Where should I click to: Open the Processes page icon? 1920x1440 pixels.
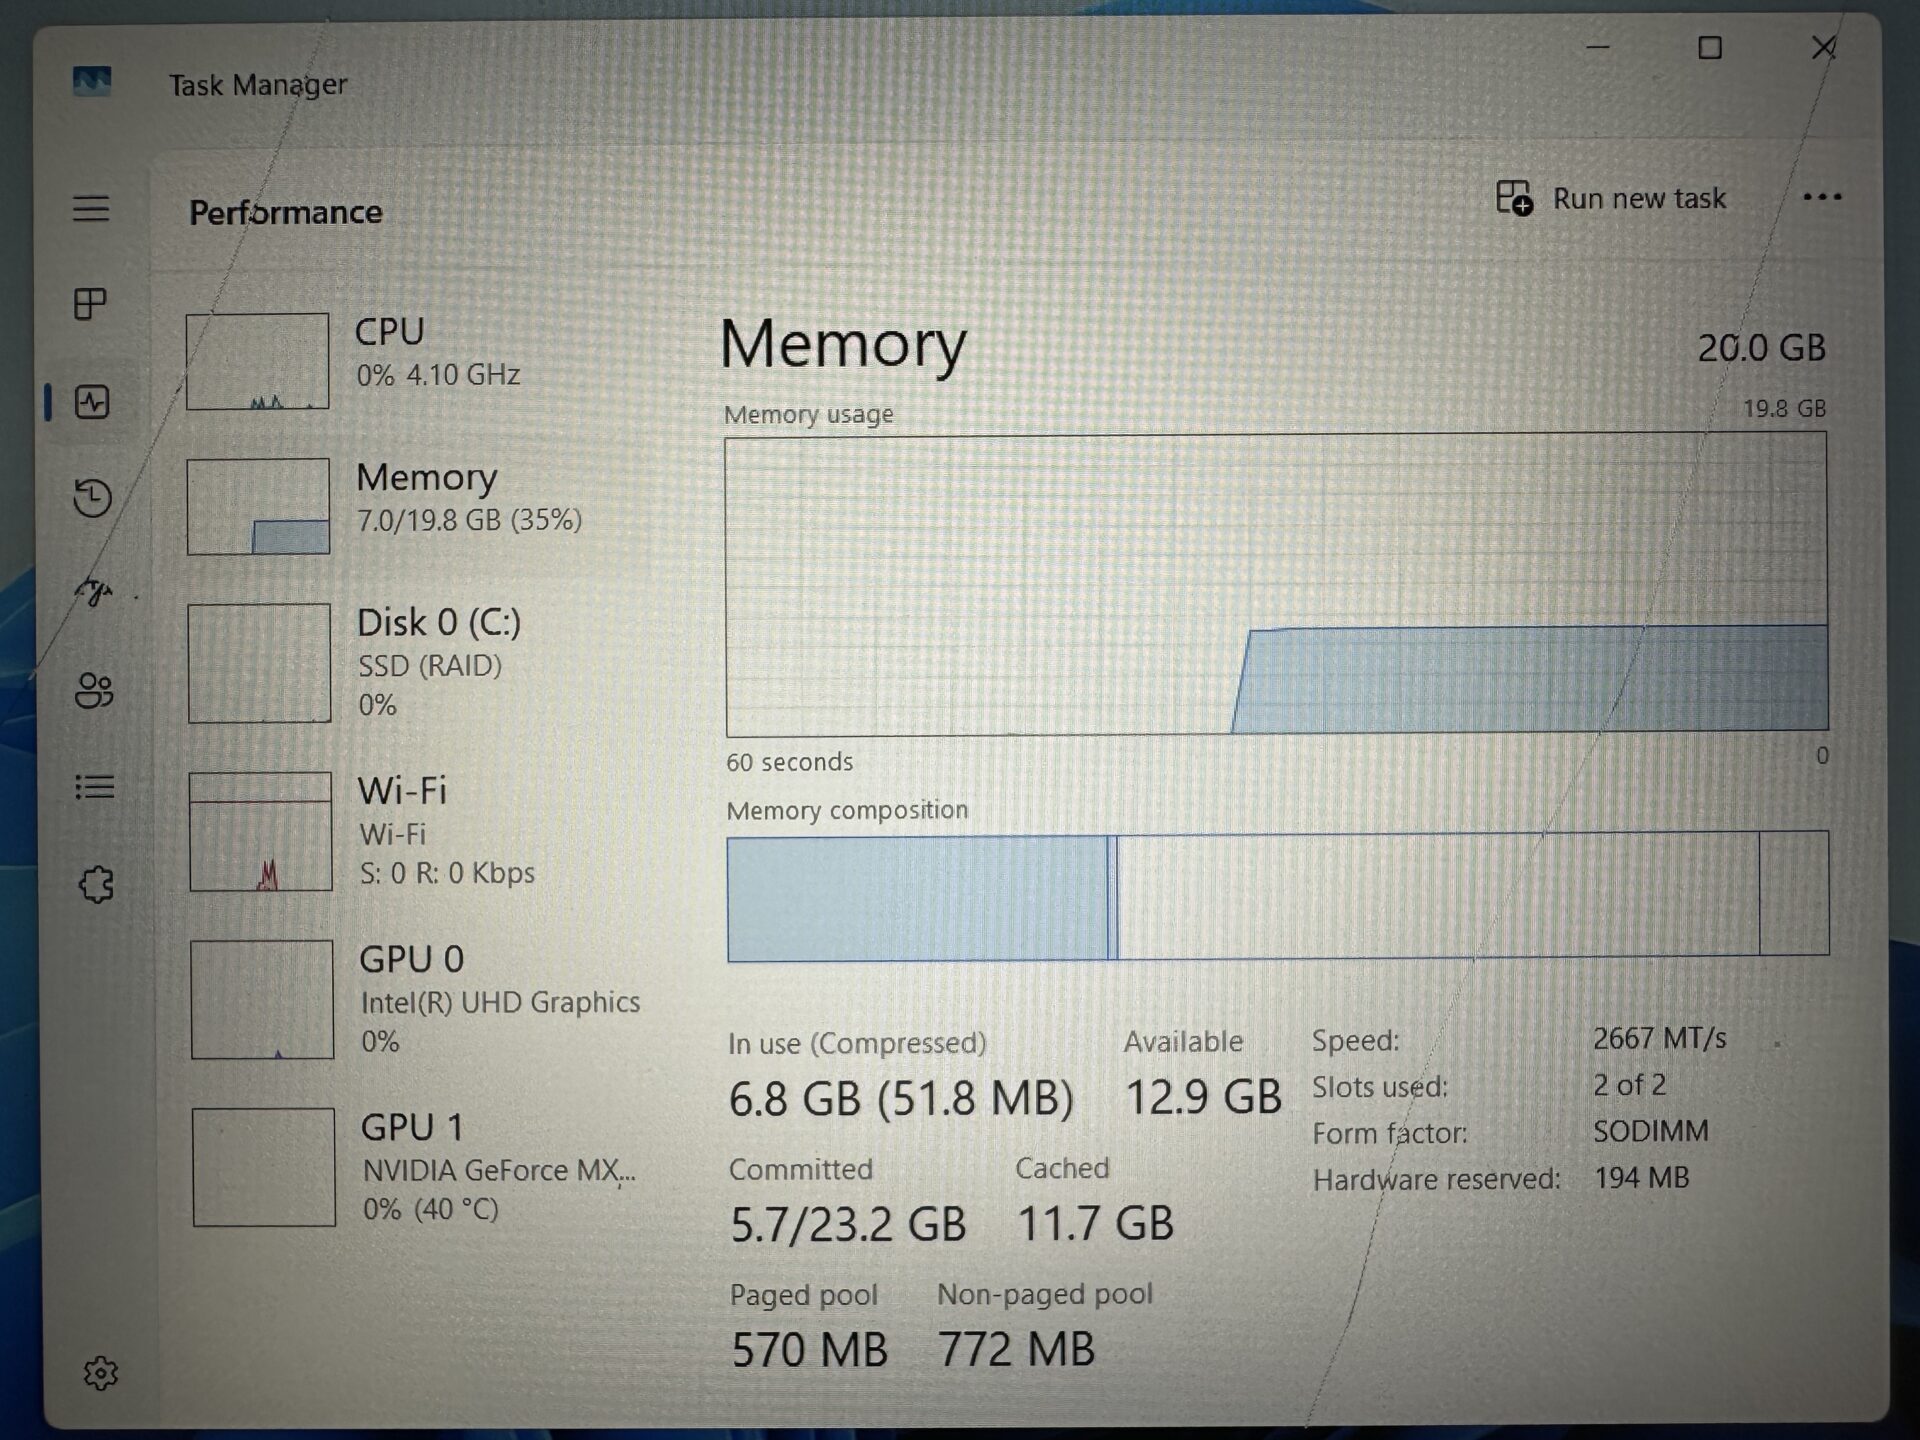91,304
